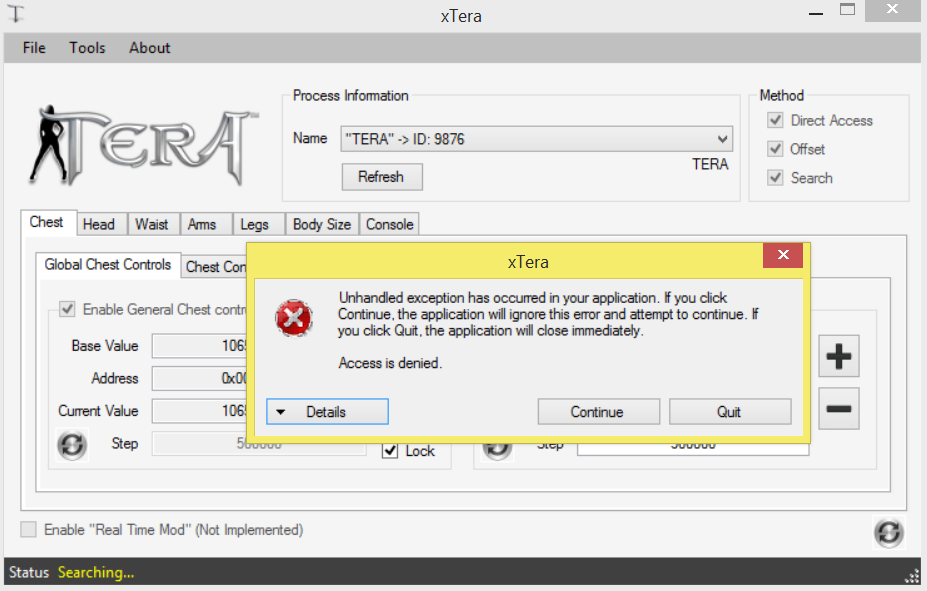Toggle the Lock checkbox
This screenshot has width=927, height=591.
pyautogui.click(x=391, y=451)
